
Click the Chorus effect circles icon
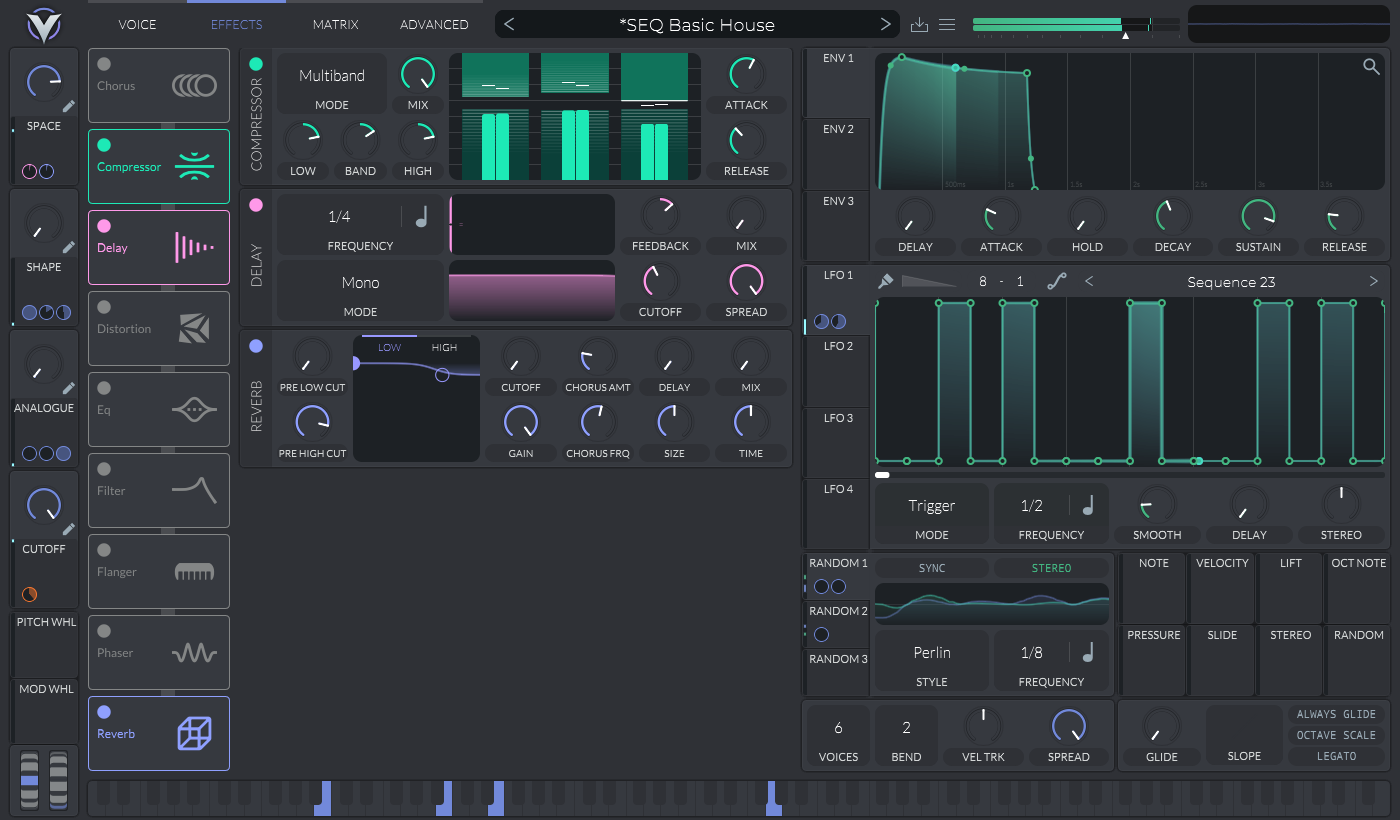194,86
